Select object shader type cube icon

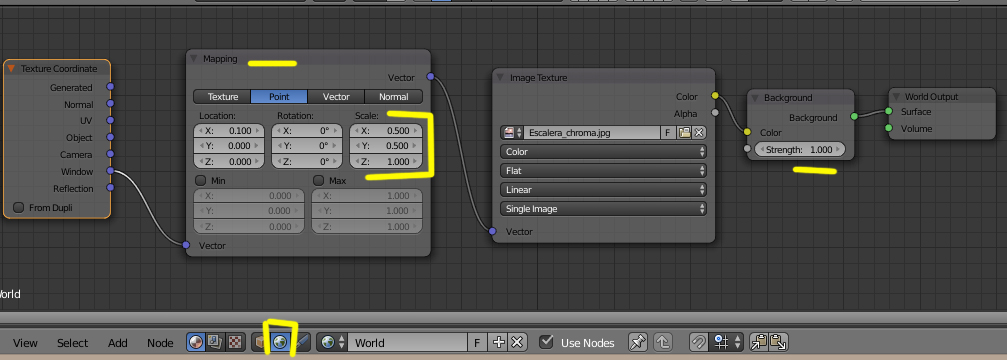tap(261, 343)
